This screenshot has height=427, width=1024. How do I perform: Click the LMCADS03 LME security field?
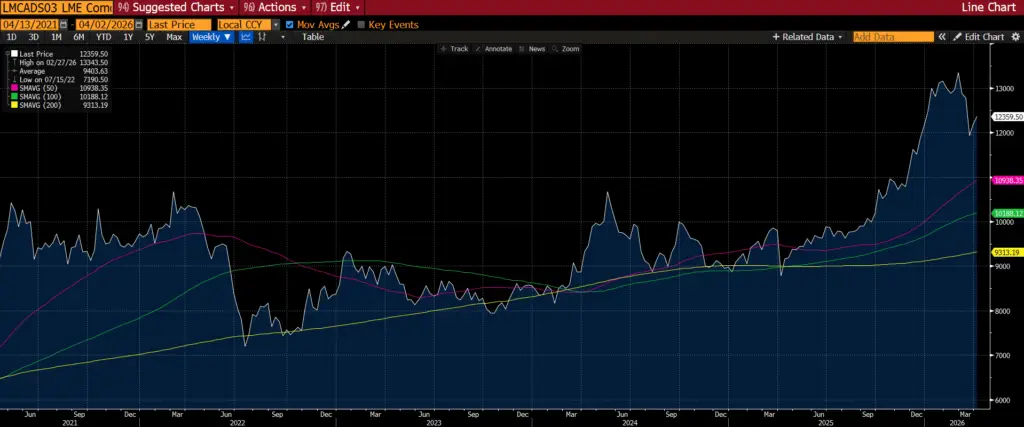pos(56,7)
